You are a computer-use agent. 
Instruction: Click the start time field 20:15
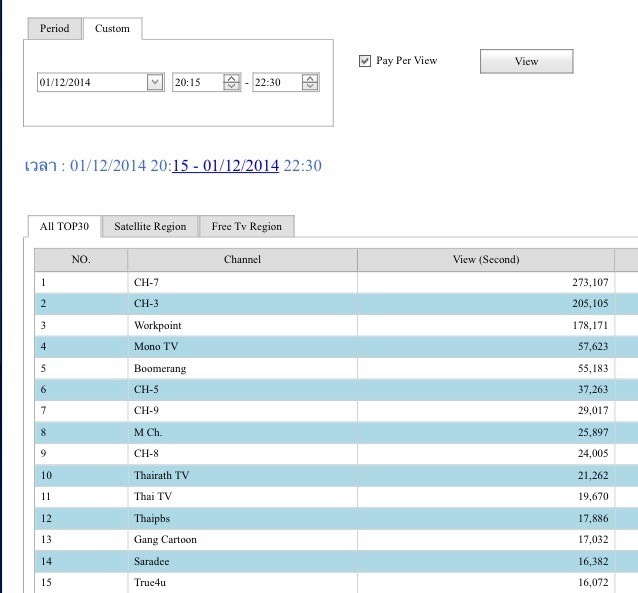coord(198,83)
